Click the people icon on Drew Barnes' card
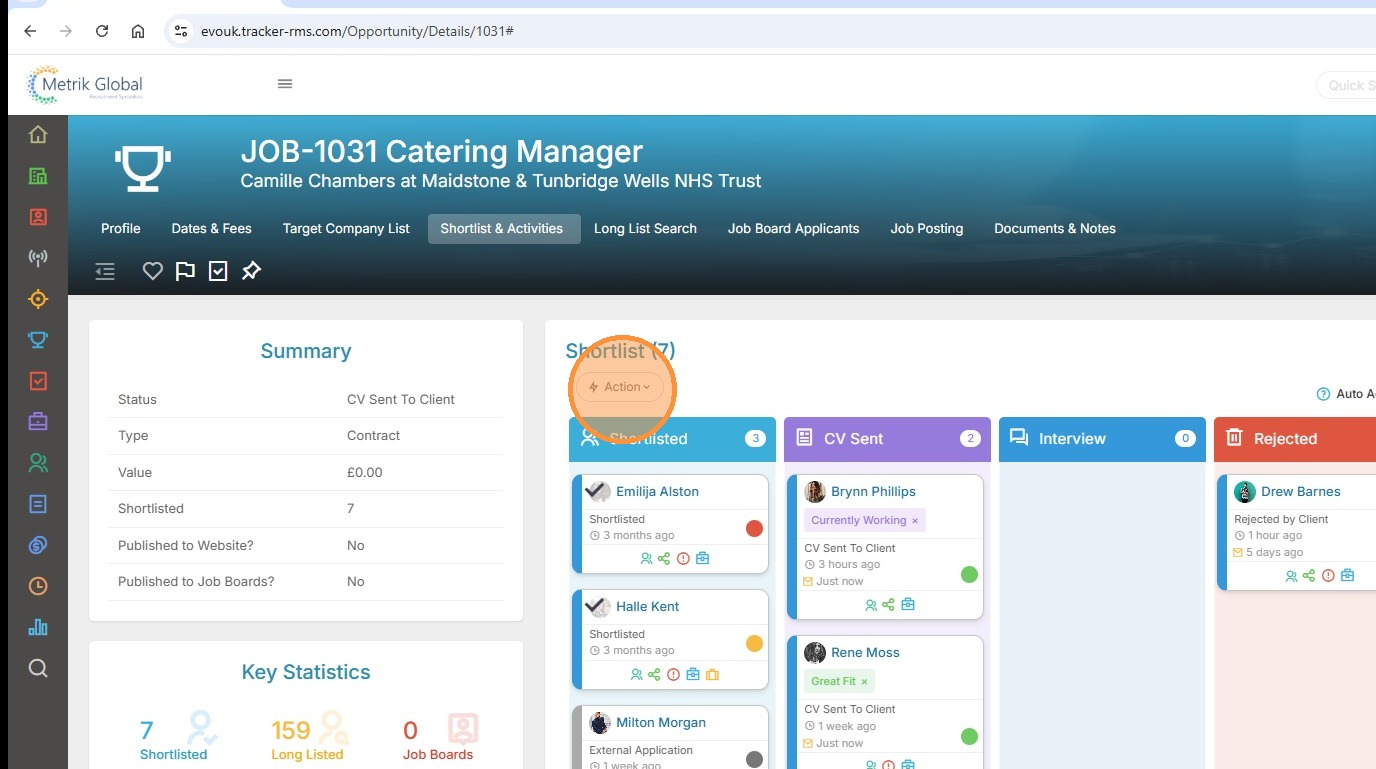Screen dimensions: 1376x769 [1291, 576]
